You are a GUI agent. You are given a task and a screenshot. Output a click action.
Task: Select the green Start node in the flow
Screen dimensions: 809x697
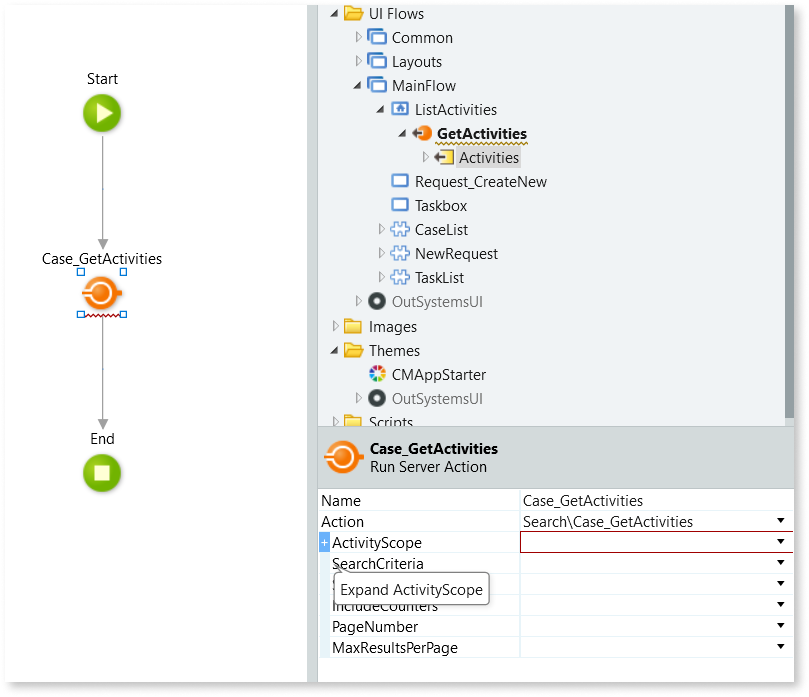[101, 113]
